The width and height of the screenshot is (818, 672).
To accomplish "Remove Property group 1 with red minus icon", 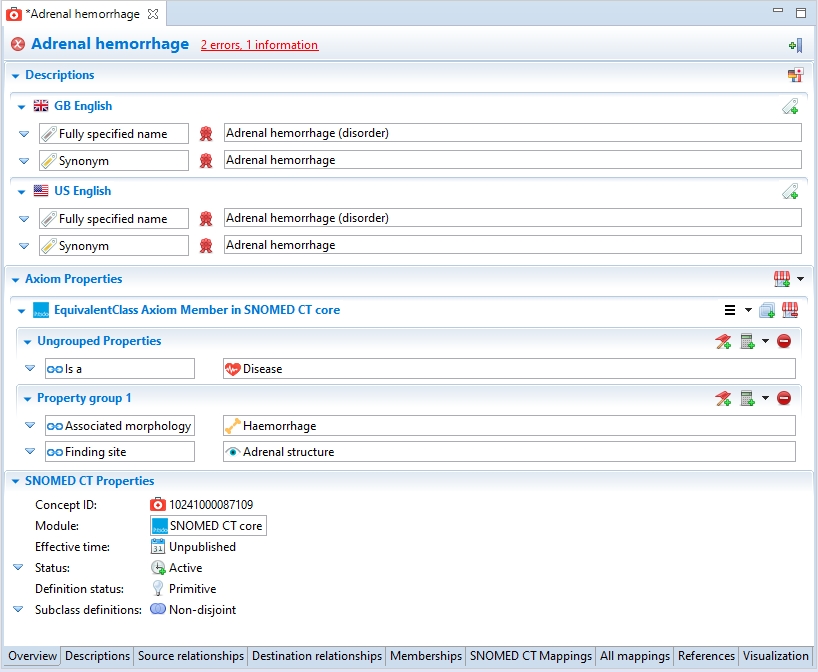I will [x=784, y=398].
